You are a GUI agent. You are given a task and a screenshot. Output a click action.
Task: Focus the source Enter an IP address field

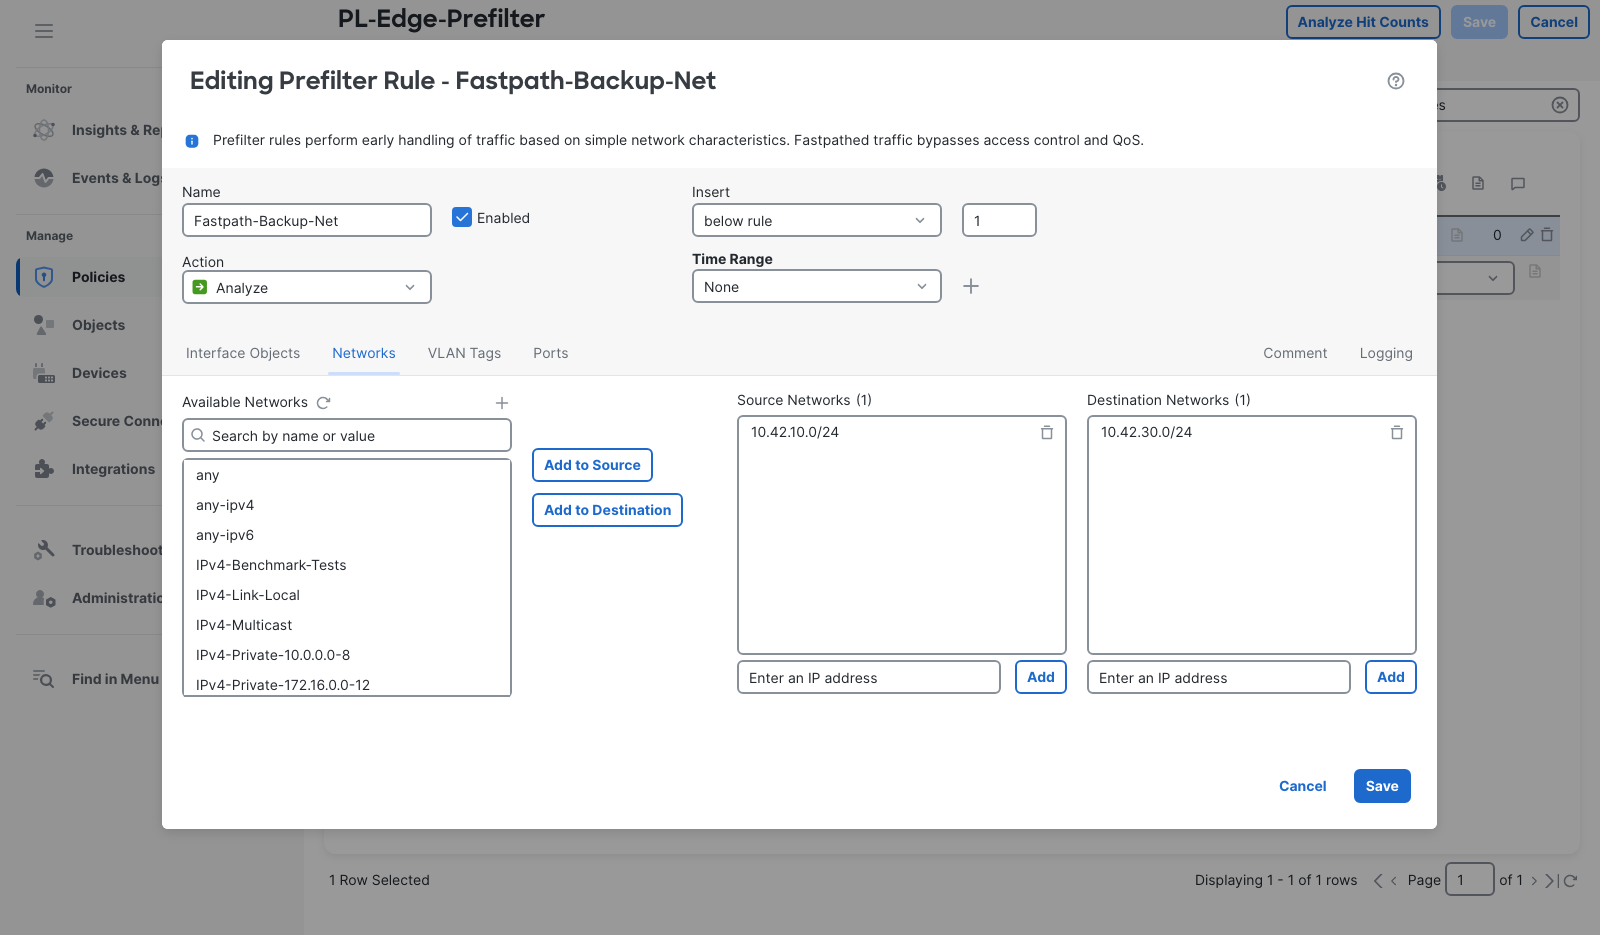869,677
